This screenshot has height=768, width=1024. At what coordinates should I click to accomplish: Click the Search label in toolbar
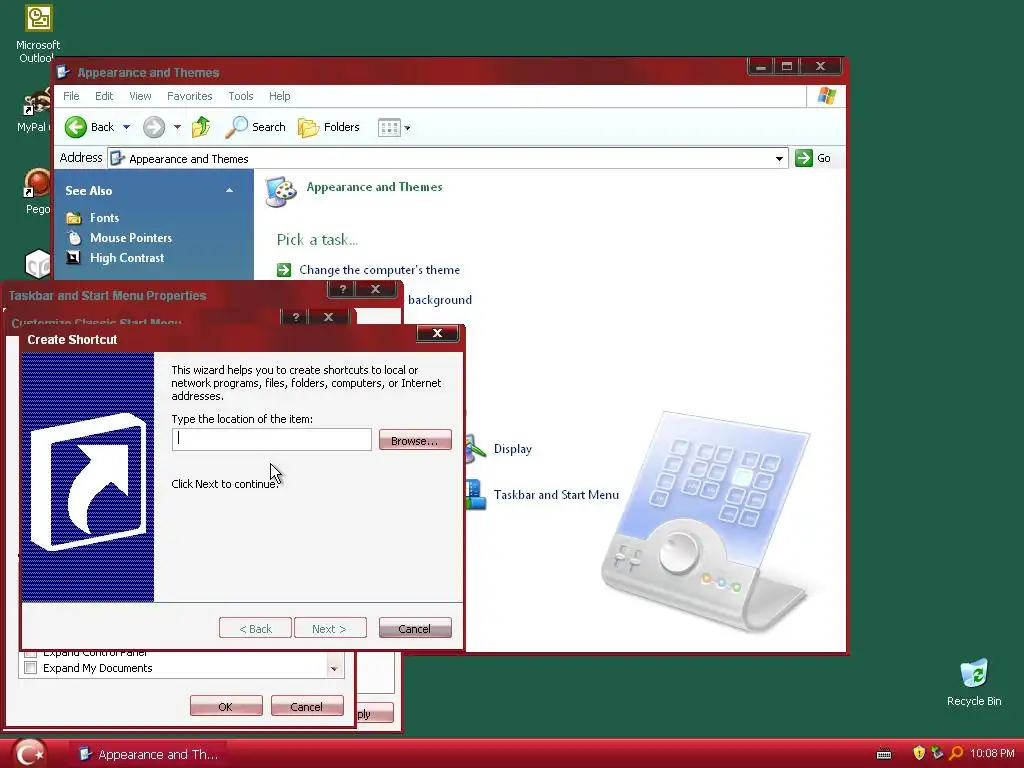pos(269,127)
